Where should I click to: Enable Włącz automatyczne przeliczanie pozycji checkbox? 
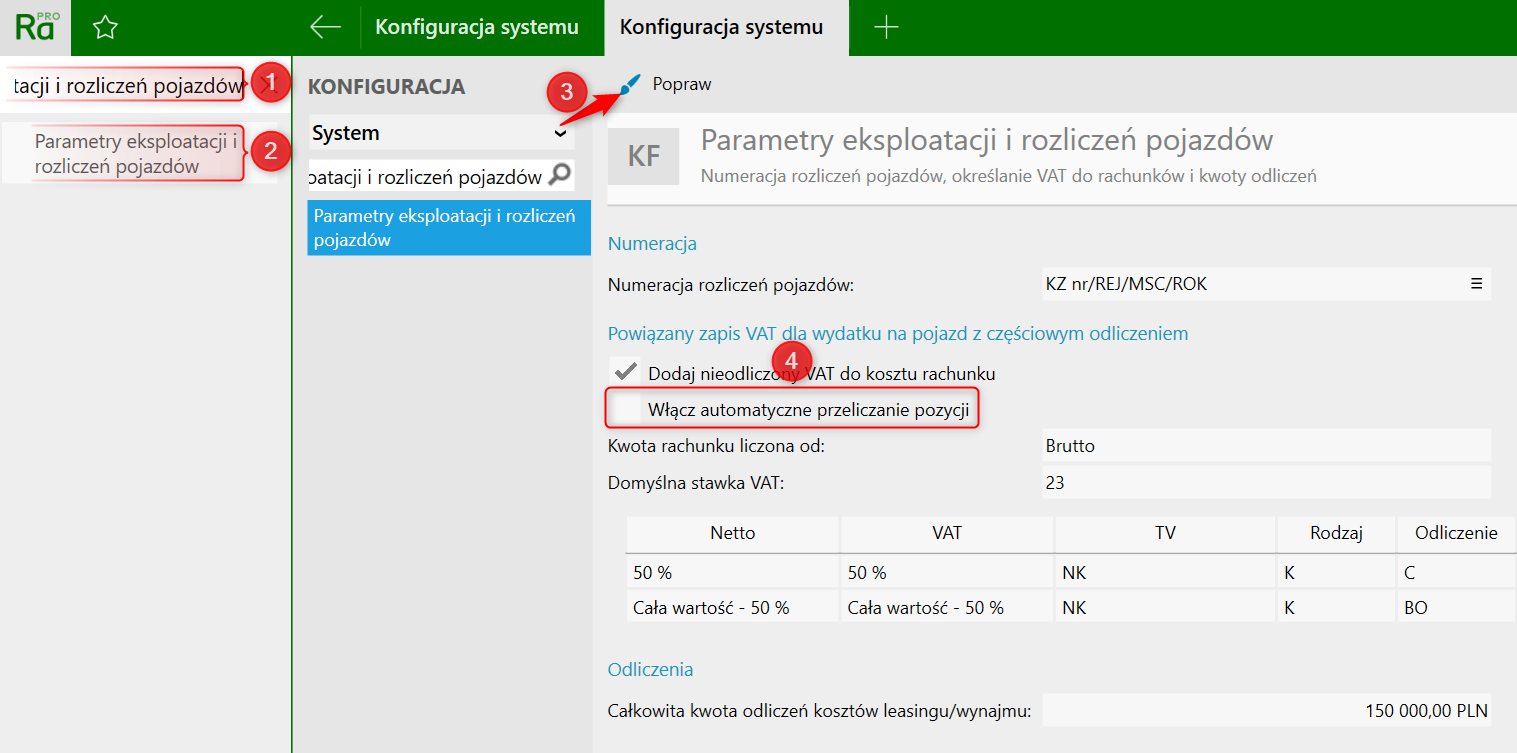627,409
